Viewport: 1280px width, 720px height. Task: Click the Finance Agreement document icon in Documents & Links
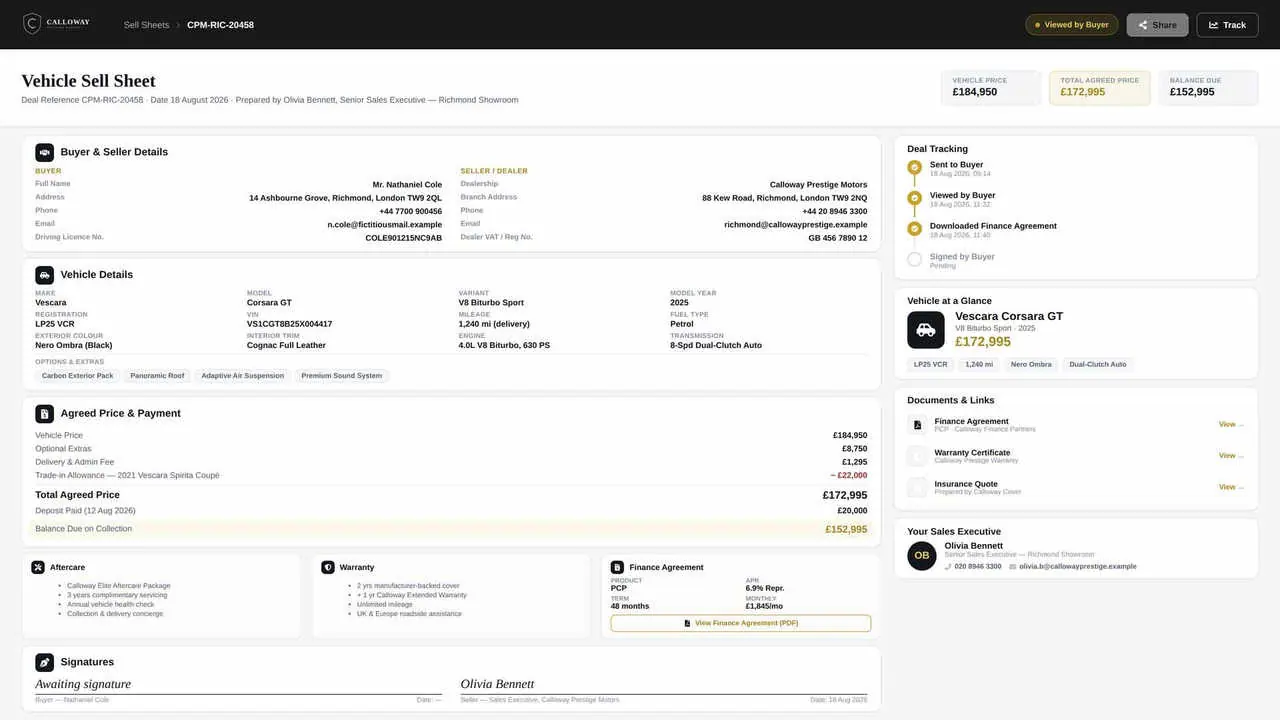click(x=917, y=425)
